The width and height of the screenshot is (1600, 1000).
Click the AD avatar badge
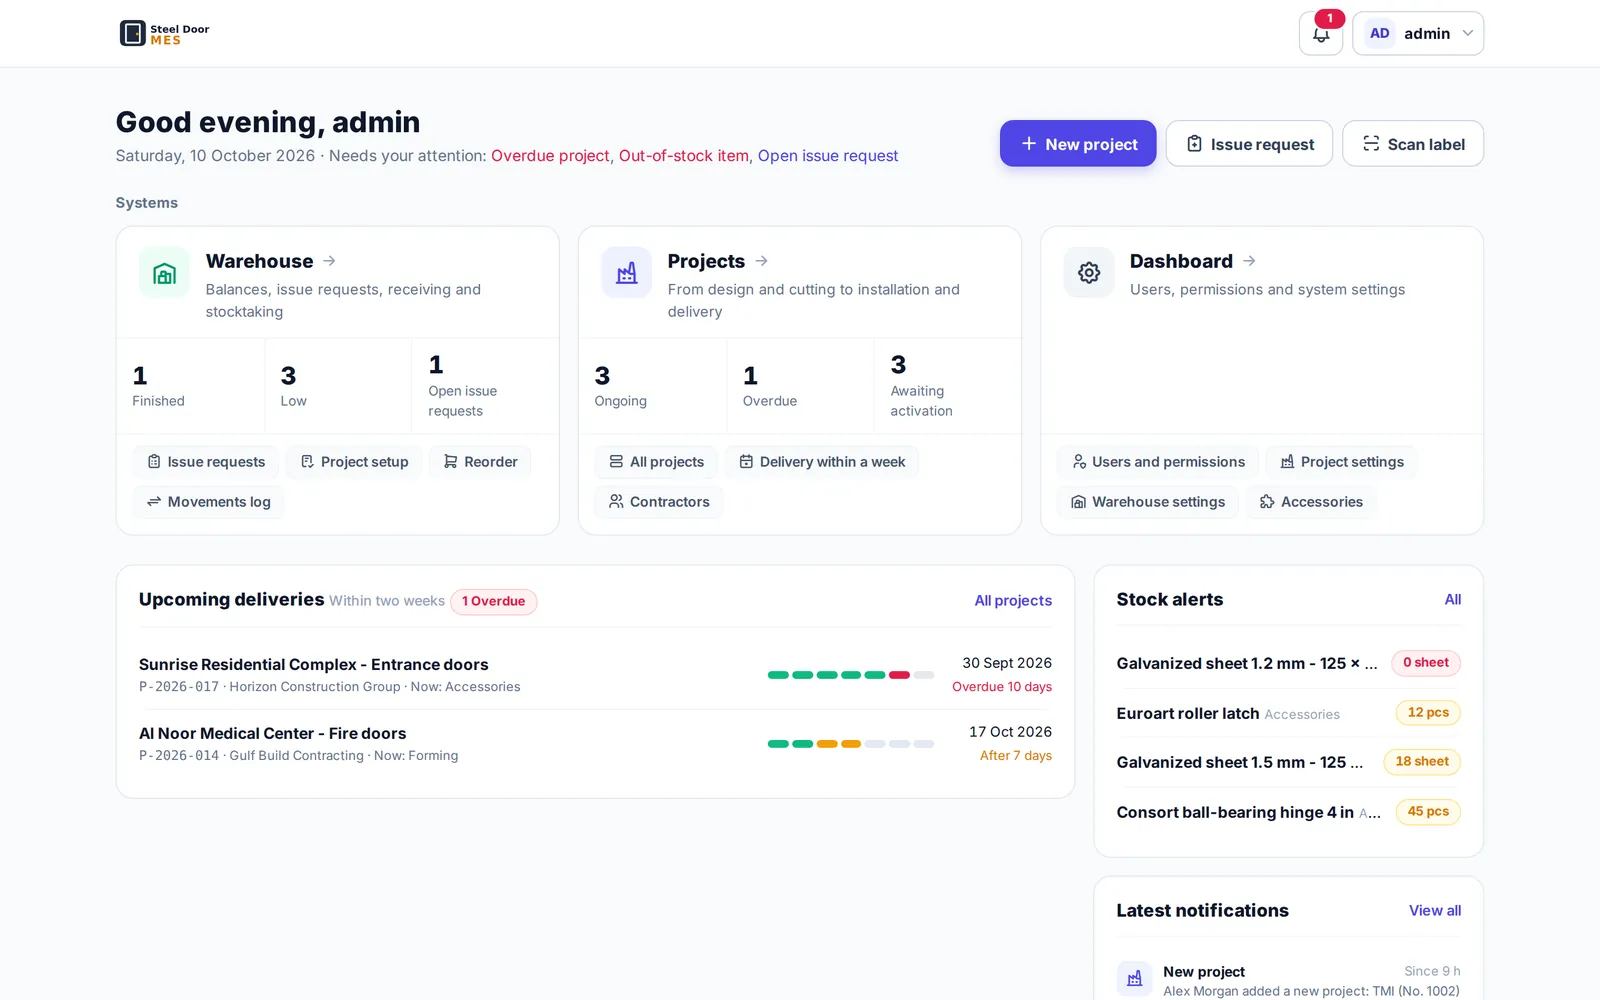point(1379,33)
